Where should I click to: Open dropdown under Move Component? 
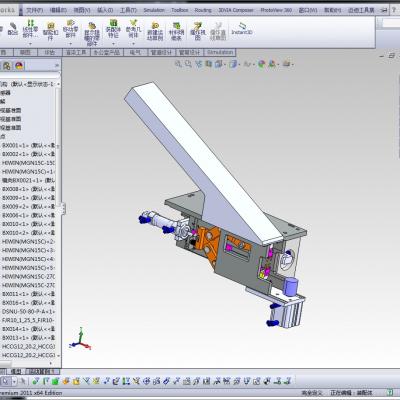click(70, 43)
